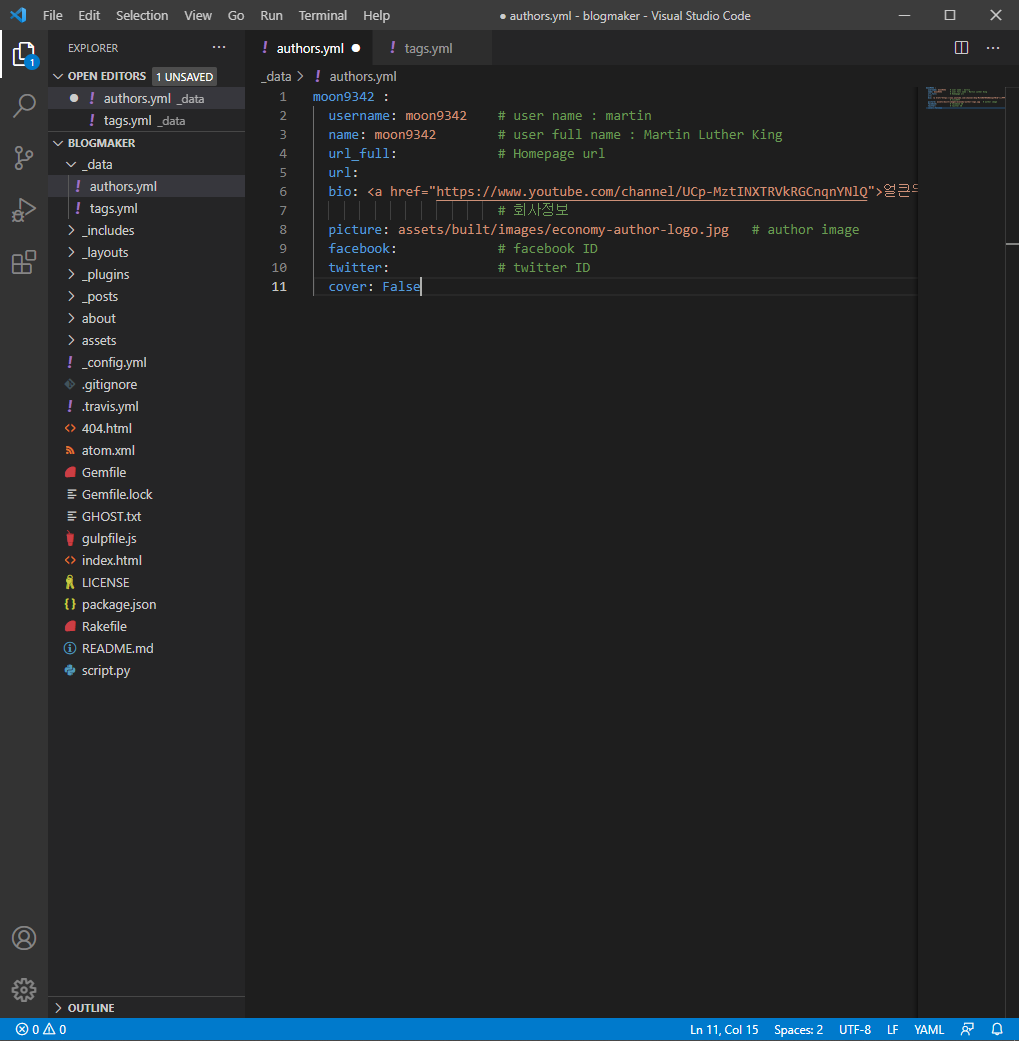Open package.json file
Viewport: 1019px width, 1041px height.
coord(147,604)
